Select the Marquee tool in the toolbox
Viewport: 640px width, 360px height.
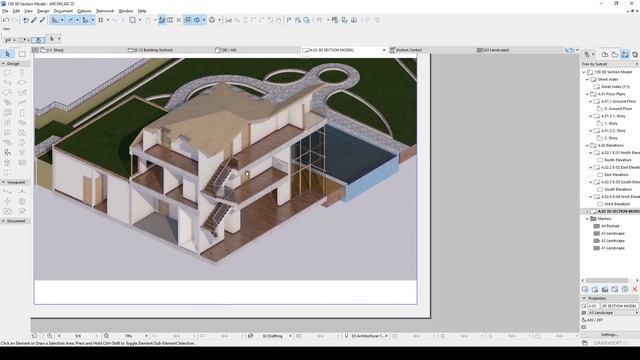click(x=22, y=54)
